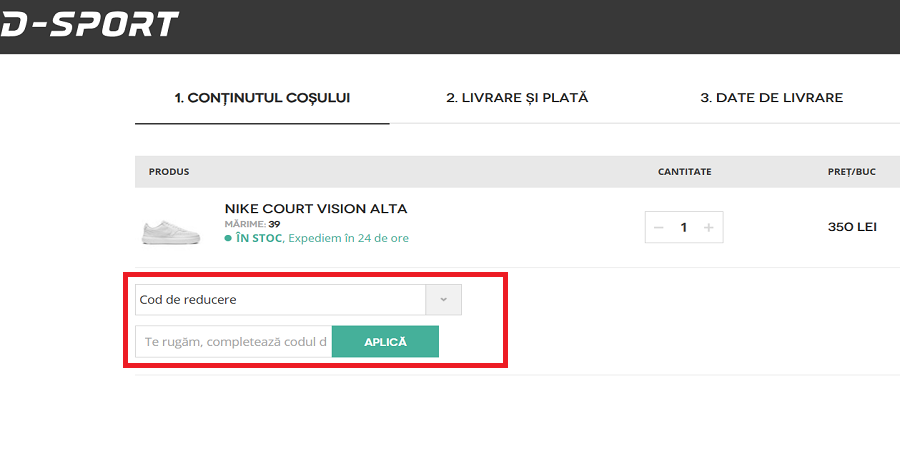Click the CANTITATE column header

[684, 172]
